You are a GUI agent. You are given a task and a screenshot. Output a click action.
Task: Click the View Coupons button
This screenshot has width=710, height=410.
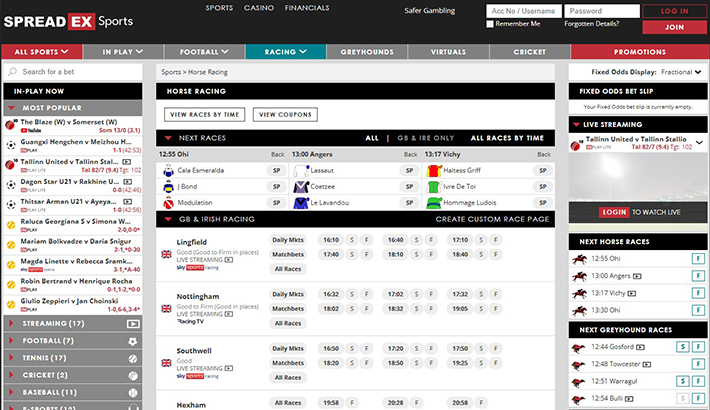click(285, 115)
